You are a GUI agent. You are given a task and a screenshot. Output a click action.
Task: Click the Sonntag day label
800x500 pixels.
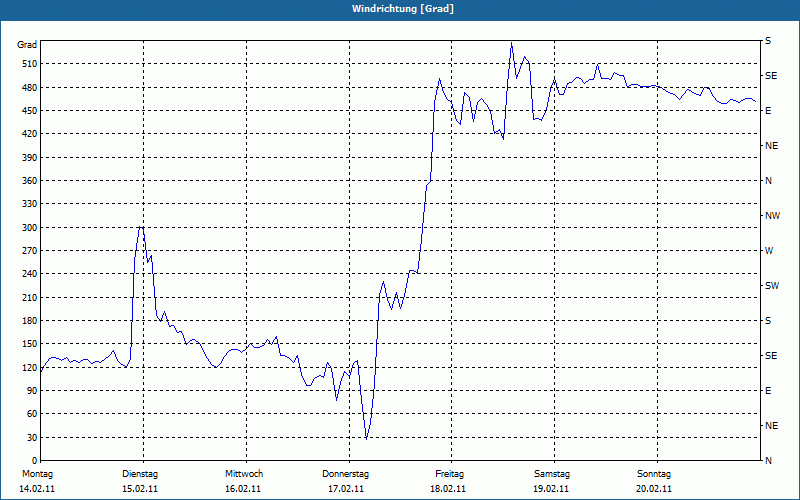654,474
